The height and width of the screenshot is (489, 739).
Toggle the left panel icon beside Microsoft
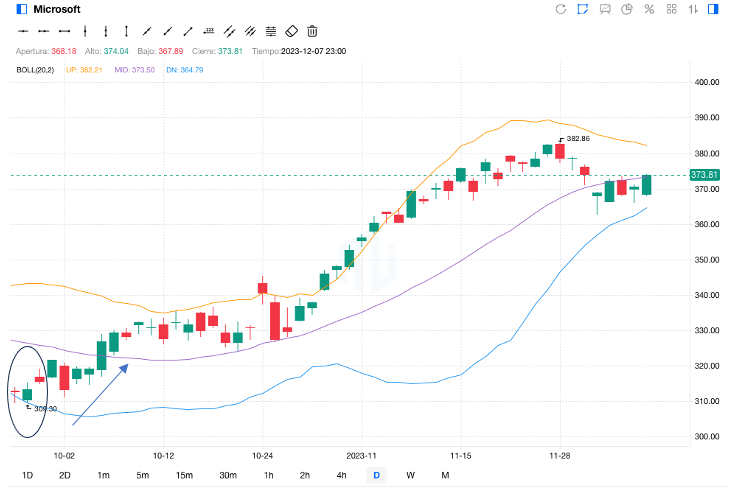pos(22,10)
